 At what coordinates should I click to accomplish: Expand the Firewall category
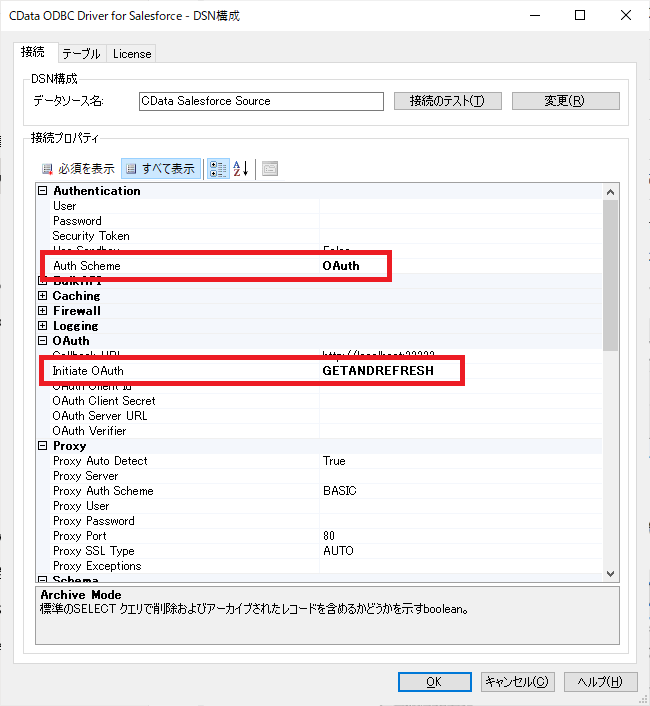tap(43, 311)
